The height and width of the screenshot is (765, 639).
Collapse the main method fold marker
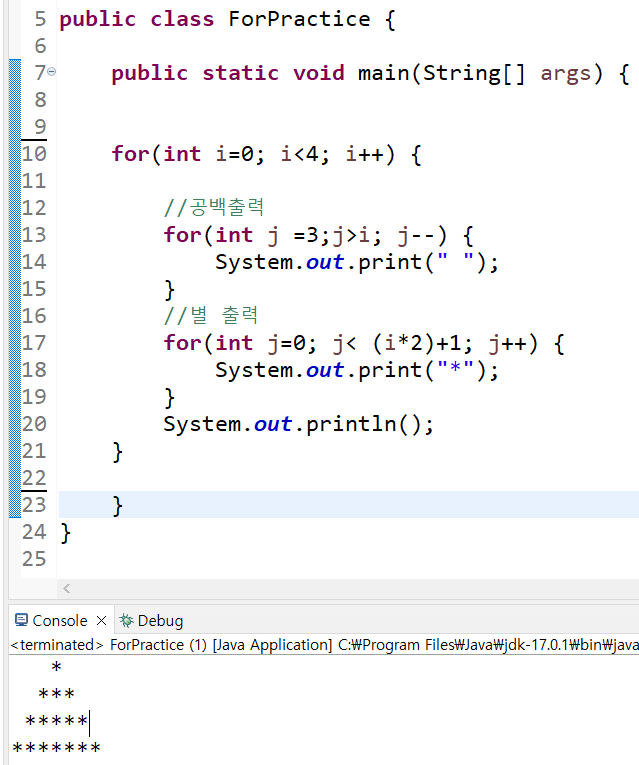coord(51,72)
